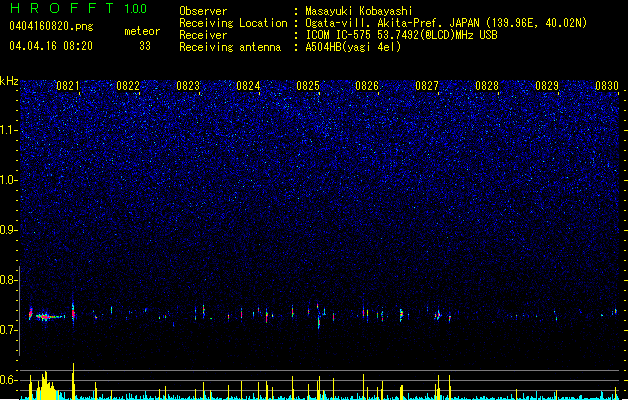
Task: Click the receiver text ICOM IC-575 53.7492
Action: [x=401, y=35]
